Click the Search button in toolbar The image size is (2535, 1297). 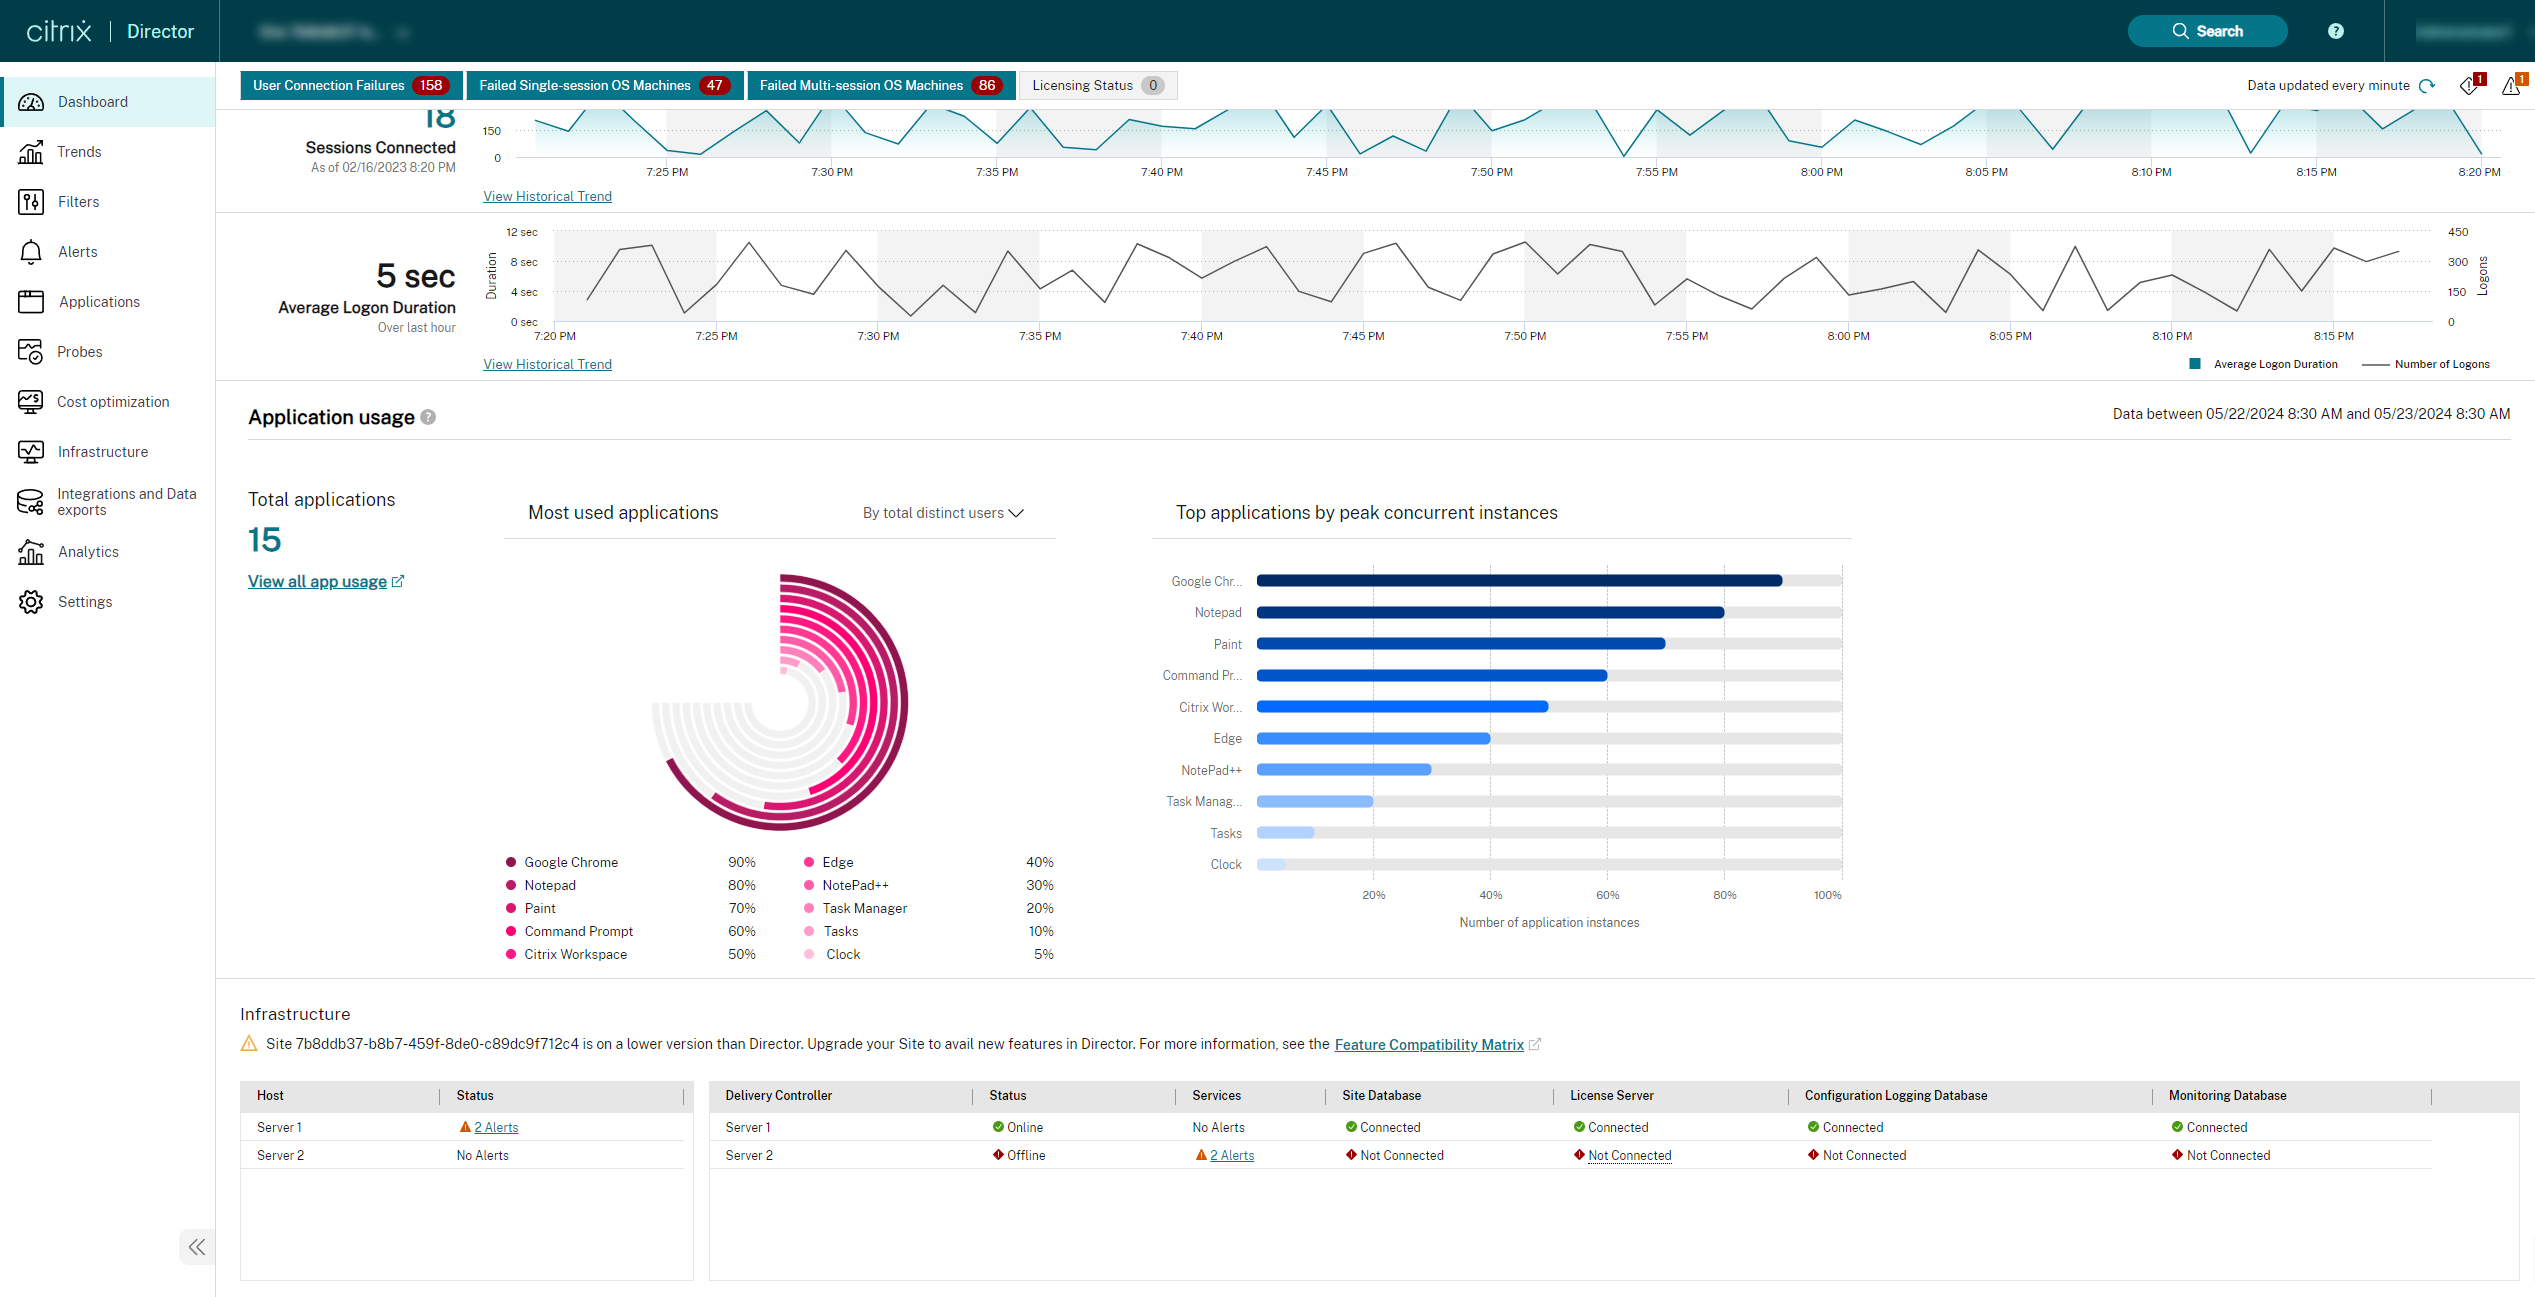point(2208,30)
